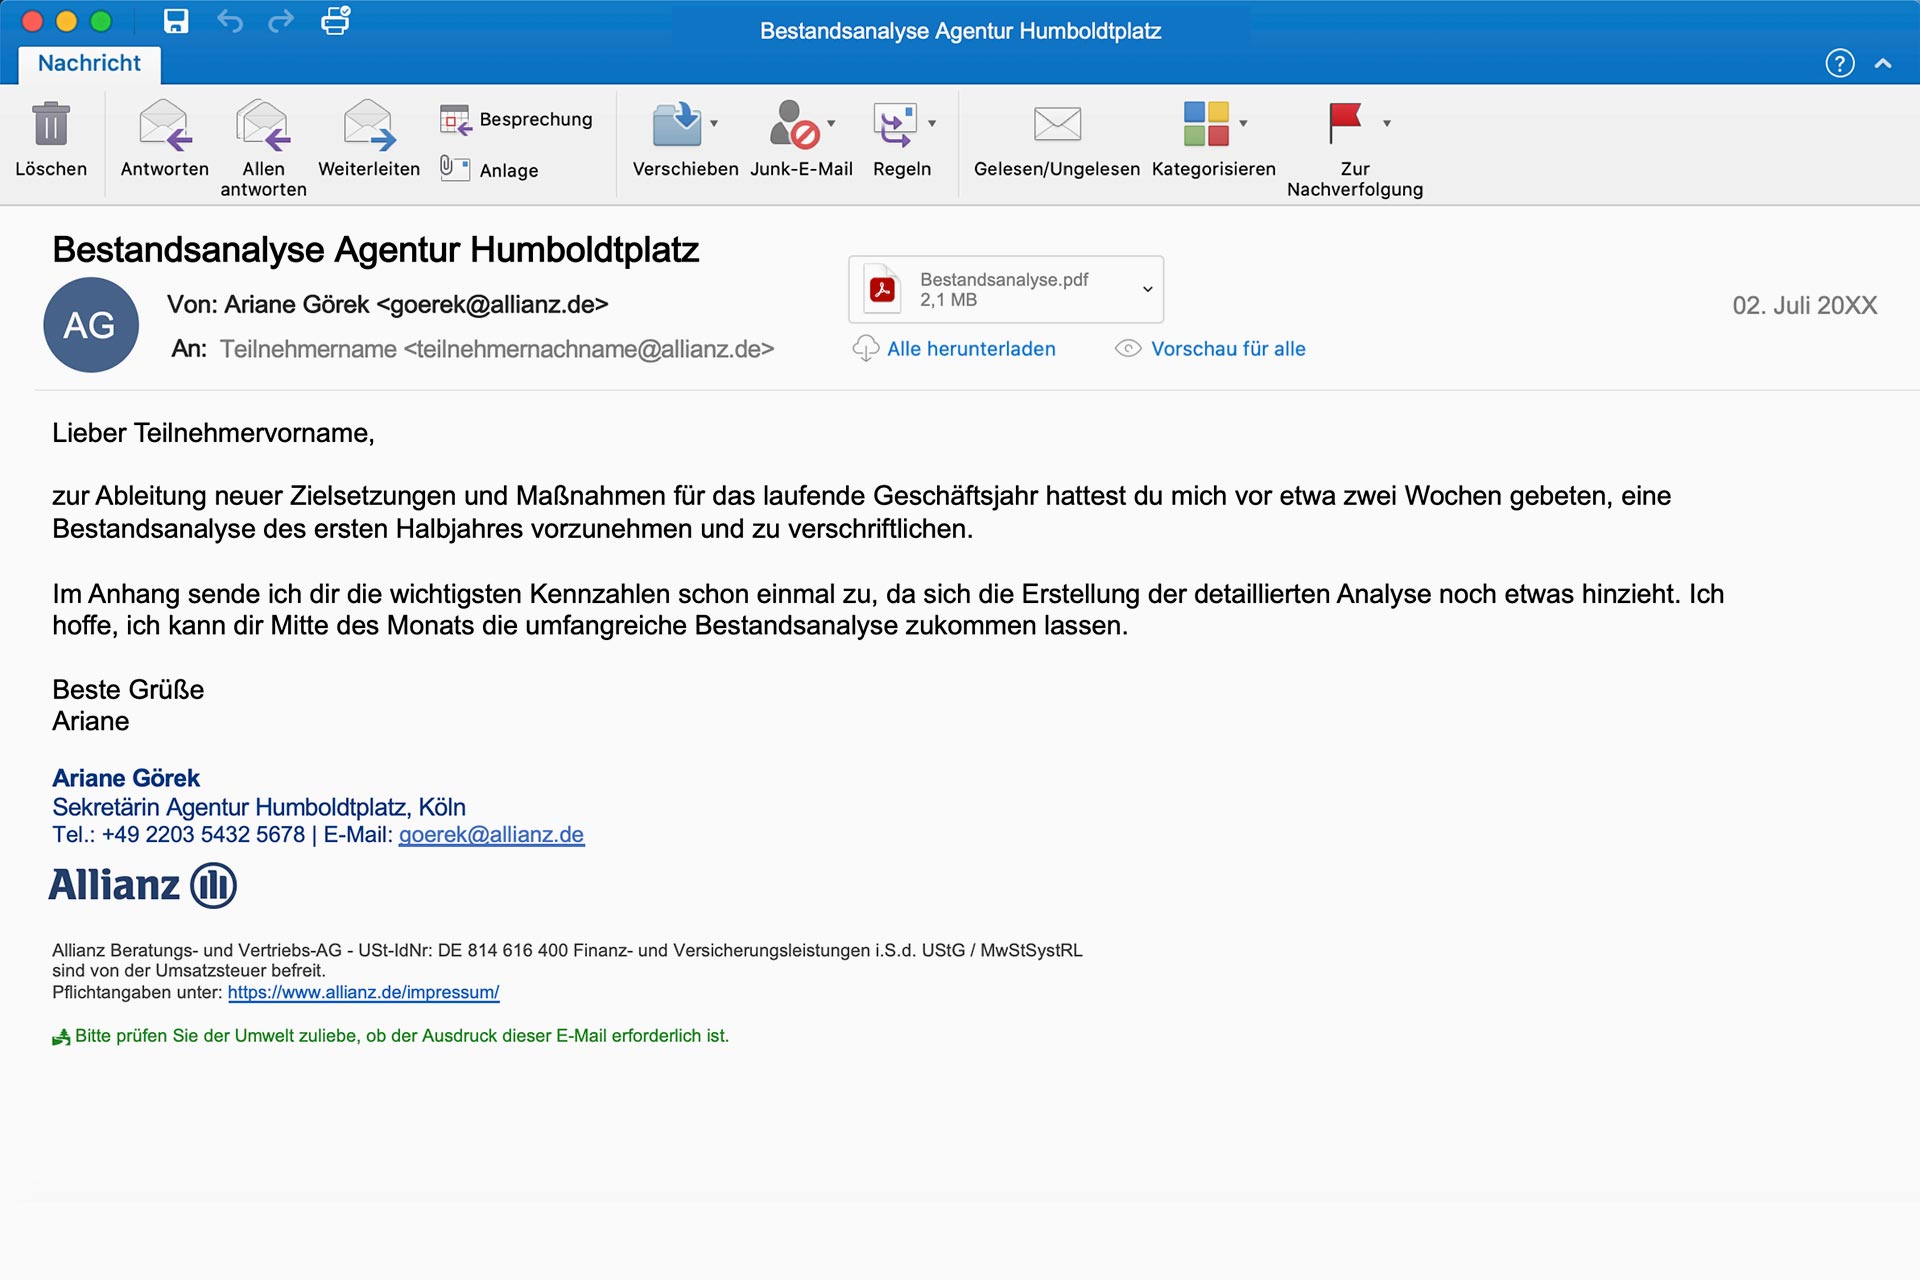Open the allianz.de/impressum link
Screen dimensions: 1920x1280
(363, 993)
